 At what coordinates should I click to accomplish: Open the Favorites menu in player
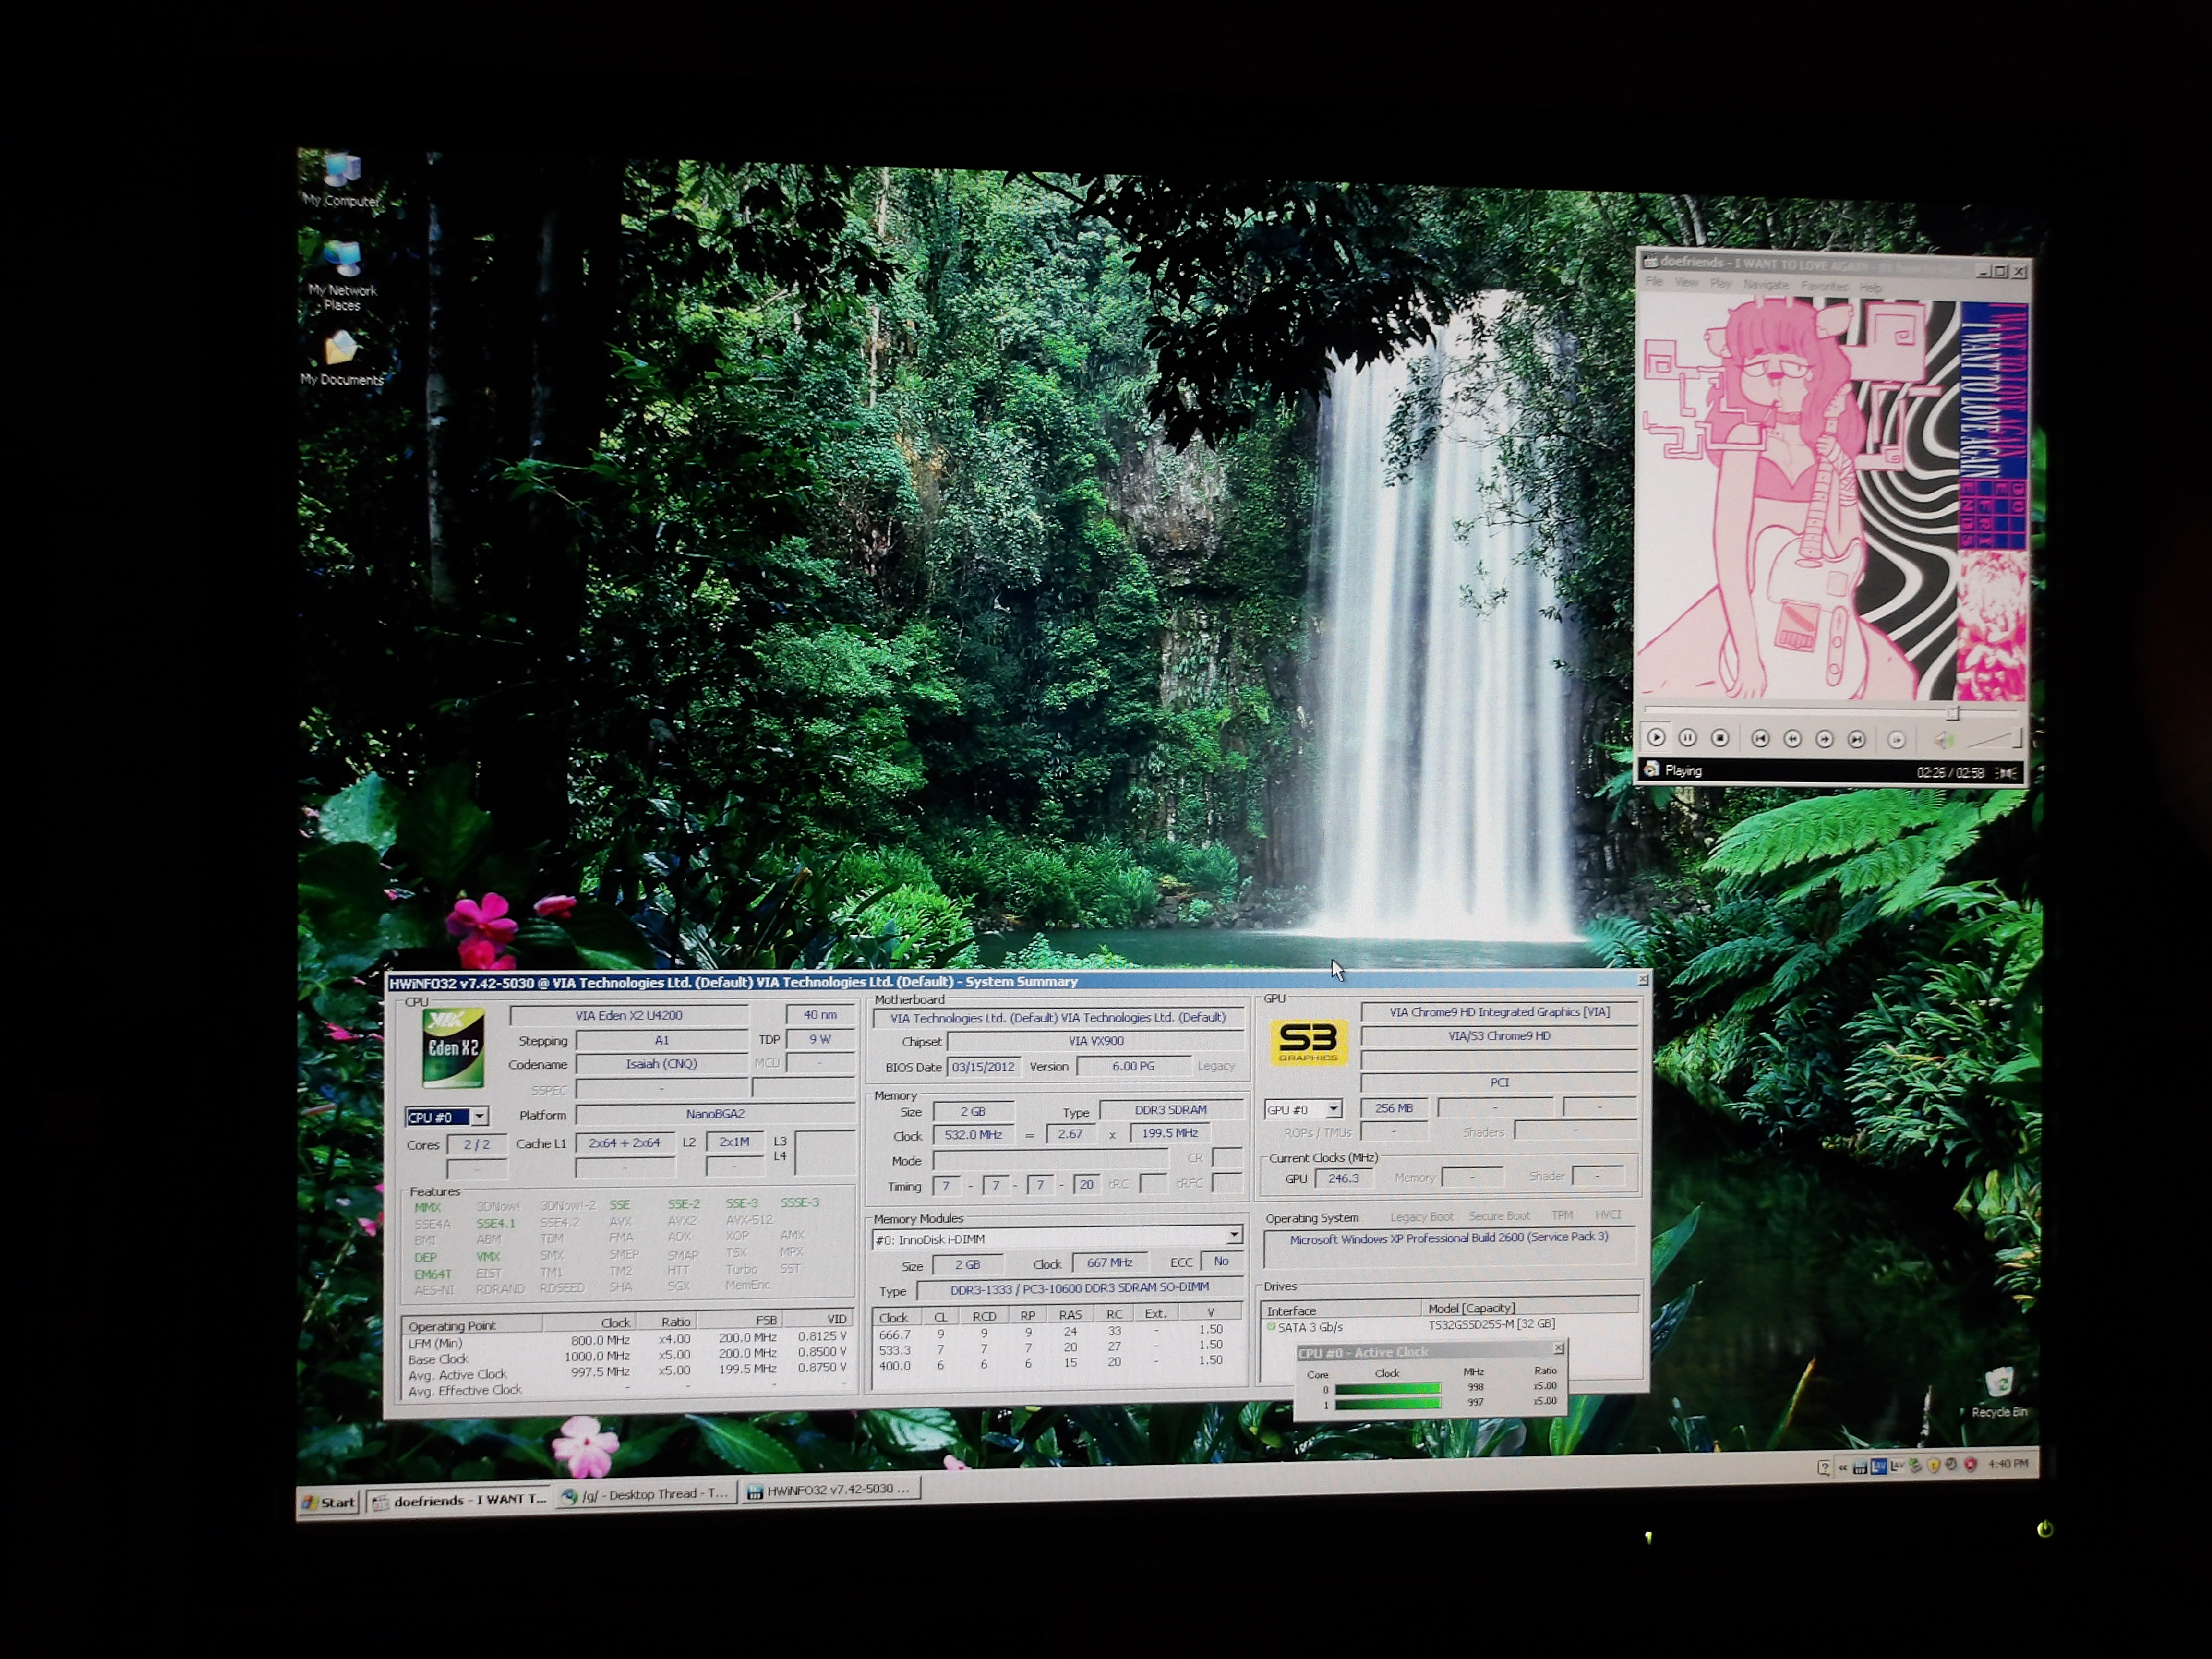tap(1824, 286)
